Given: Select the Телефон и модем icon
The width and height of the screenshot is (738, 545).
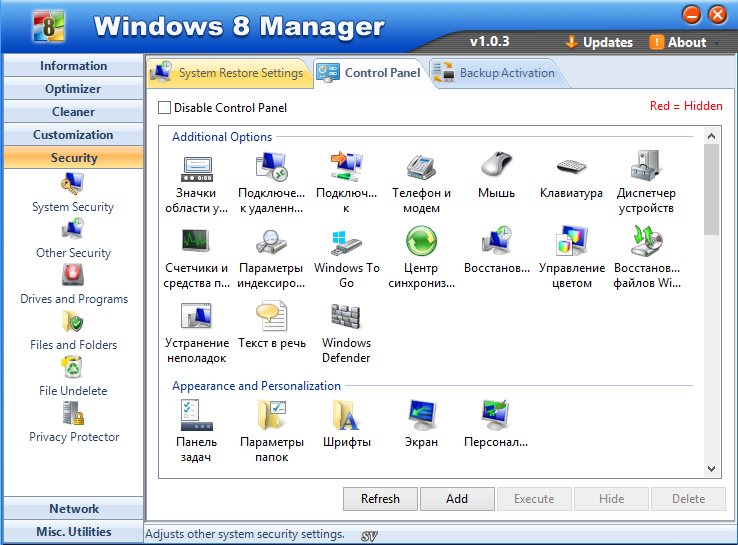Looking at the screenshot, I should point(421,168).
